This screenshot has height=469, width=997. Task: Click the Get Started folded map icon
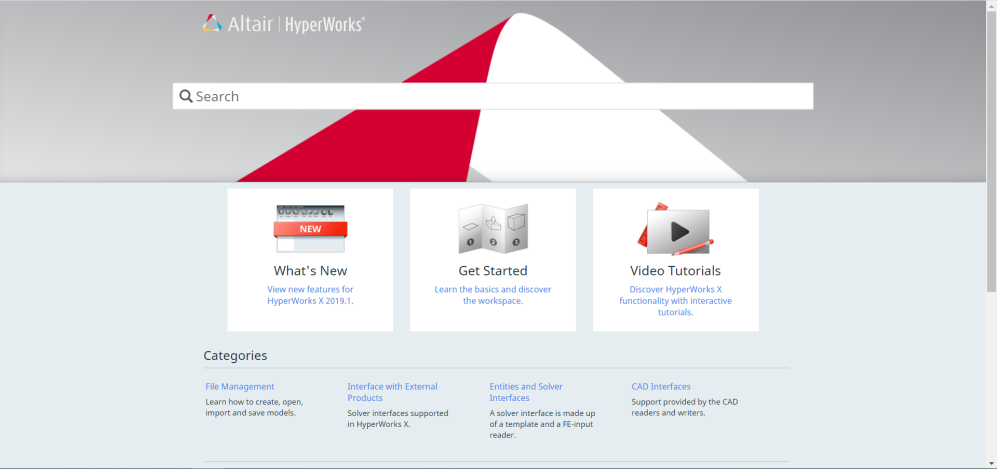pos(493,229)
